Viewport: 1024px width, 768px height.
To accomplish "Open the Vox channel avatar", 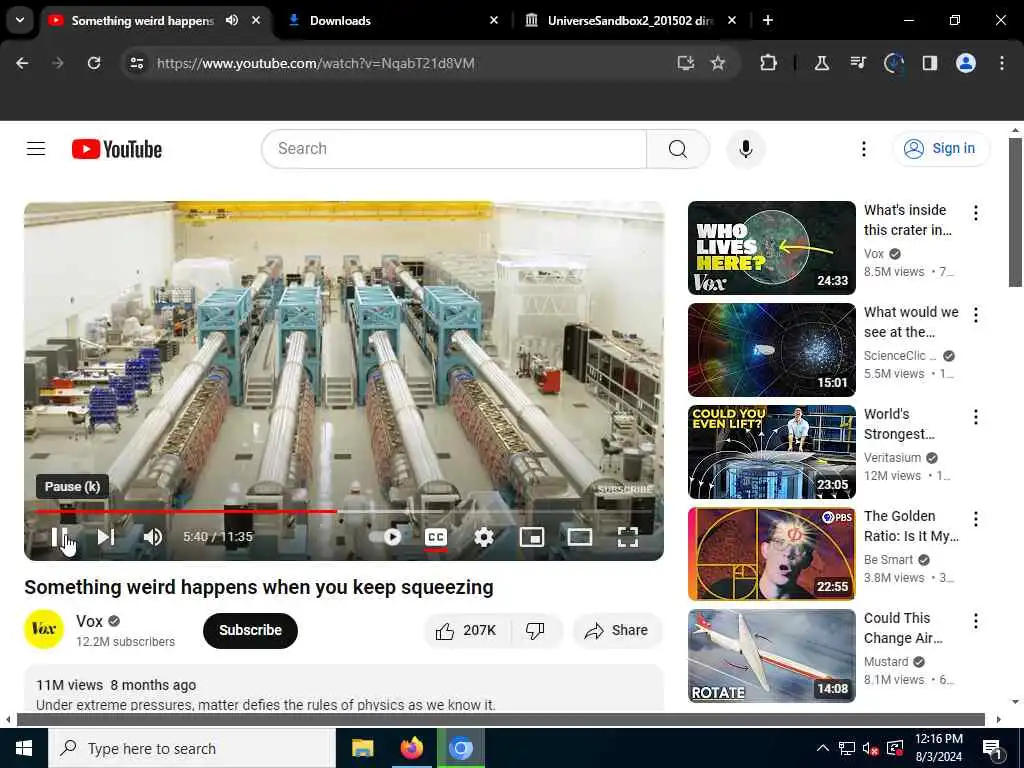I will (x=44, y=630).
